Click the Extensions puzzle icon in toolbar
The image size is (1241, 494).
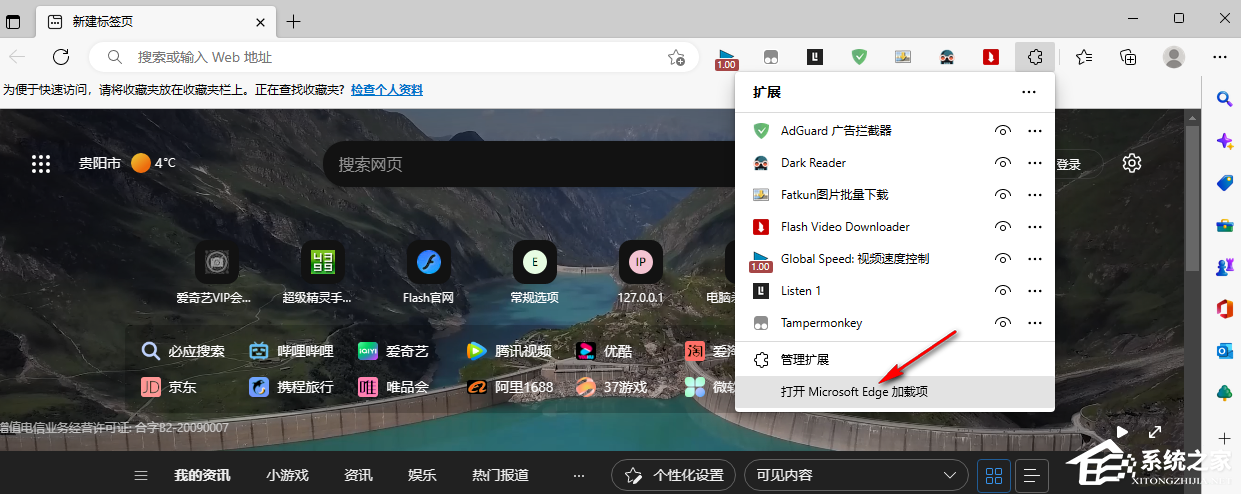pos(1035,57)
